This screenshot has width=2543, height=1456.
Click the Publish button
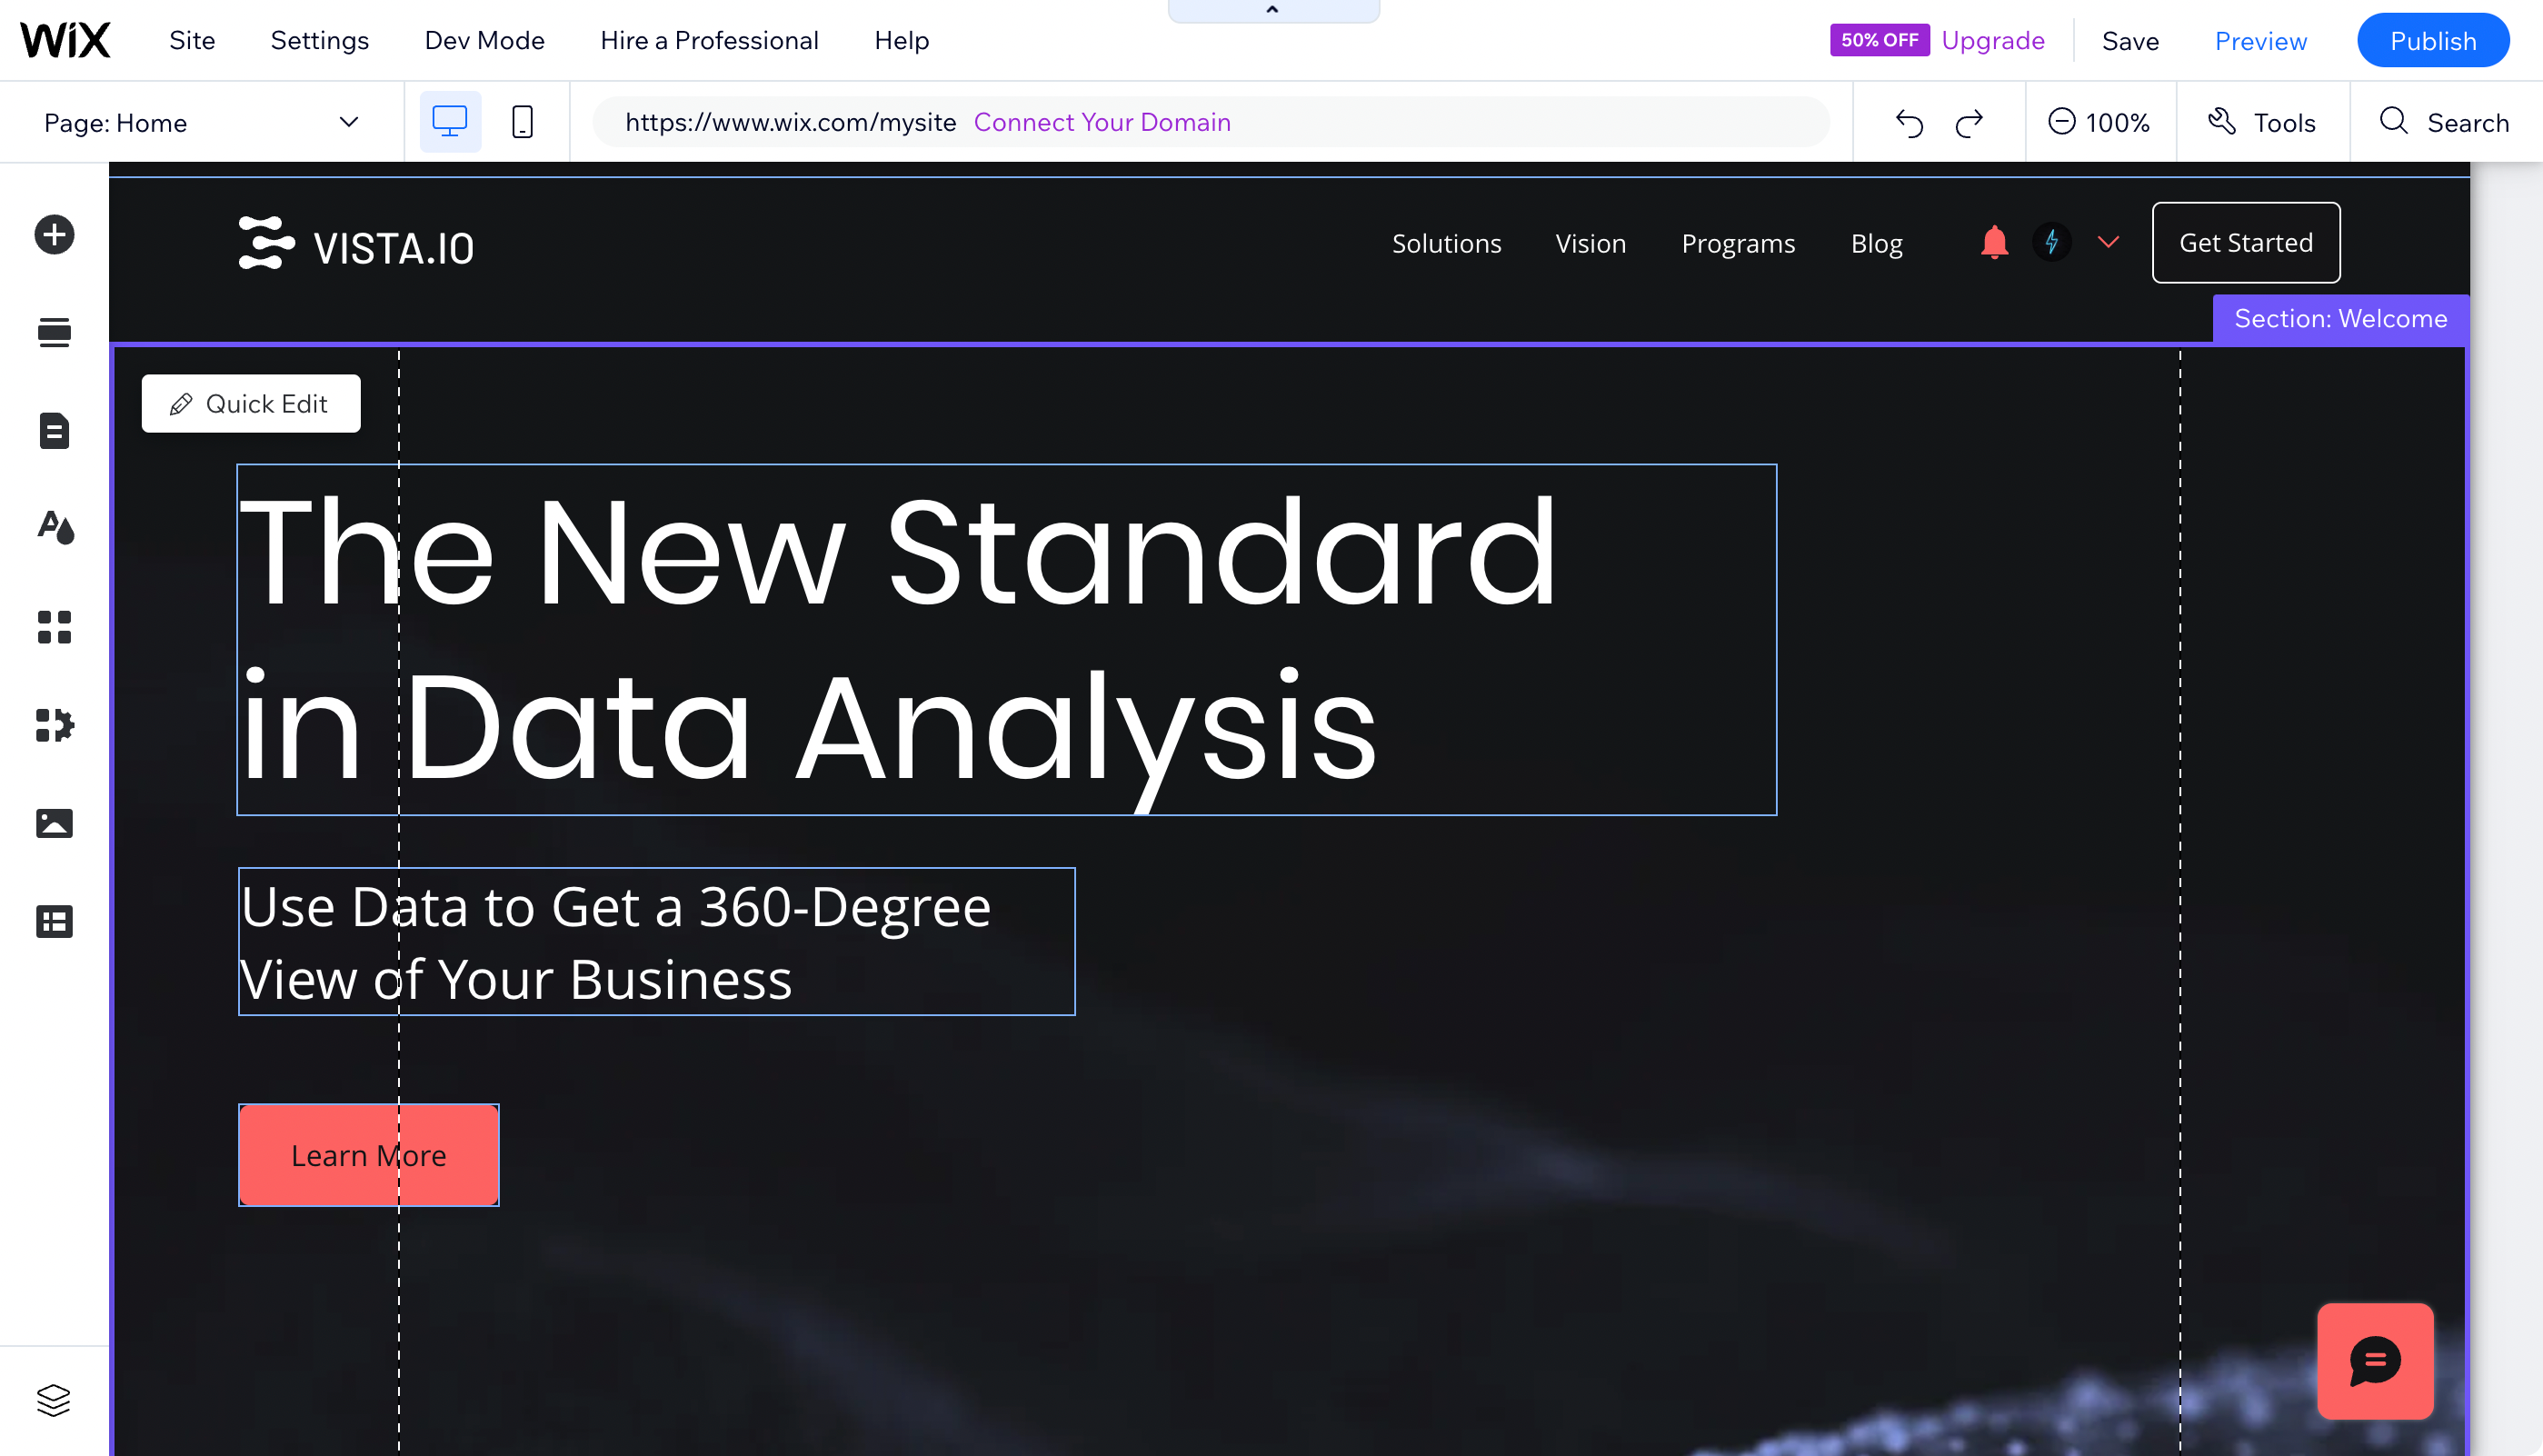click(2433, 40)
